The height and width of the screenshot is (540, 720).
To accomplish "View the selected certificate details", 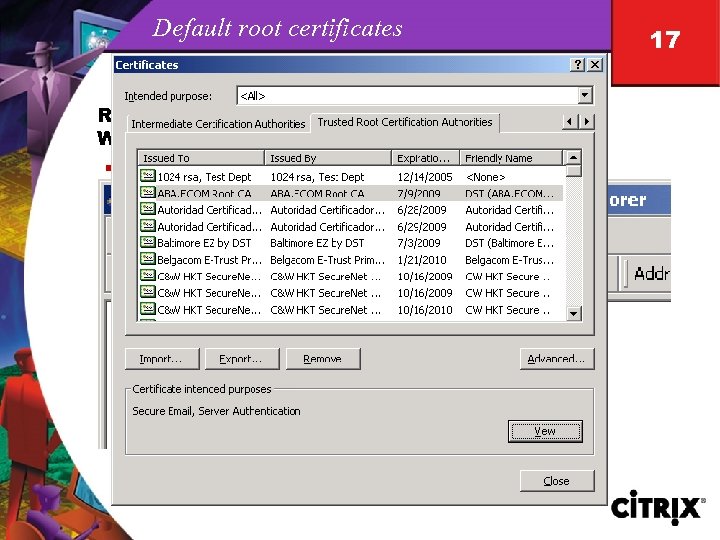I will point(545,431).
